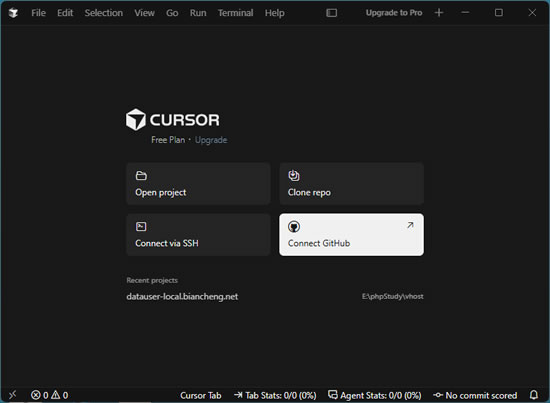
Task: Open the View menu
Action: 144,13
